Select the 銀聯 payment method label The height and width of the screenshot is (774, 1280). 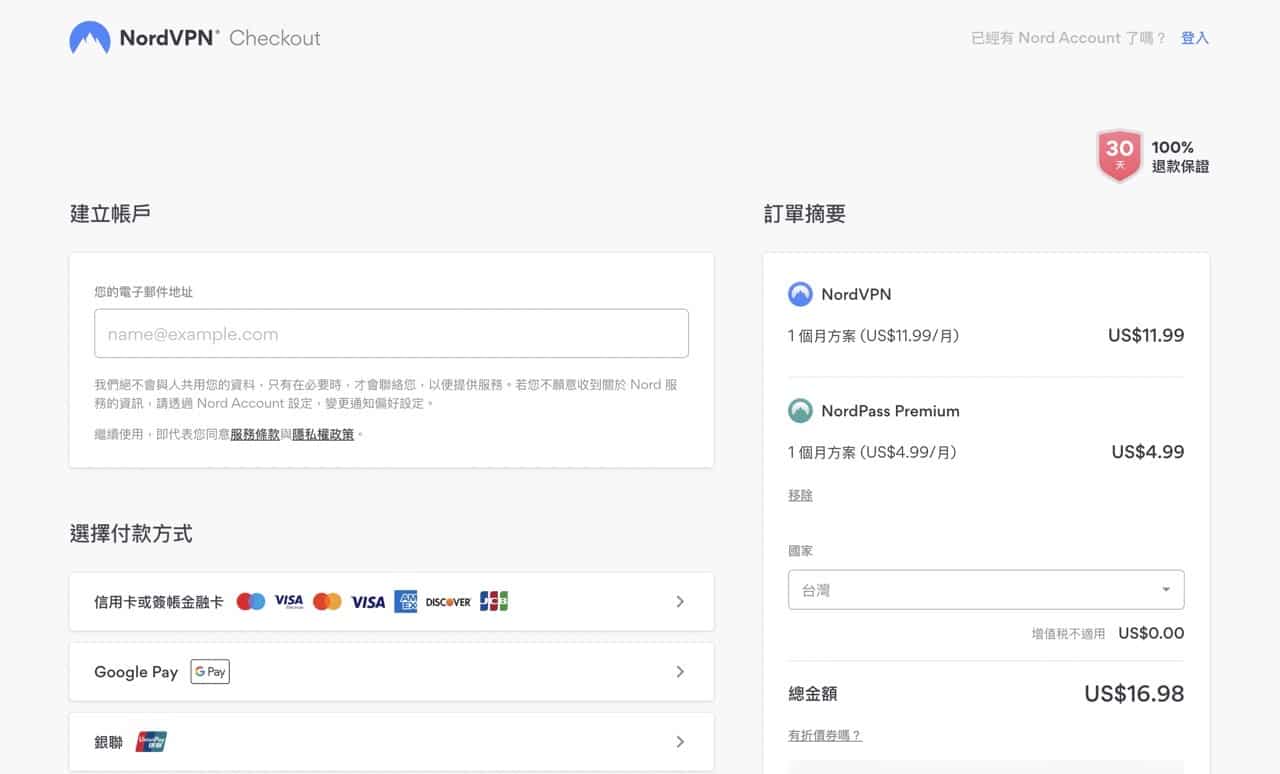pos(108,742)
